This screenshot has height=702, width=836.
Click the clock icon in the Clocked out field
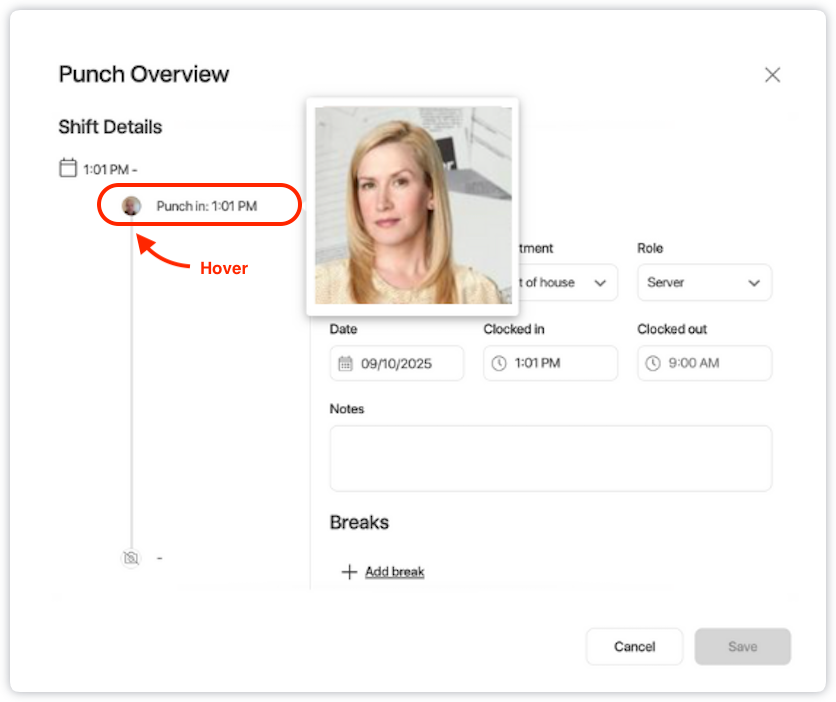point(653,364)
